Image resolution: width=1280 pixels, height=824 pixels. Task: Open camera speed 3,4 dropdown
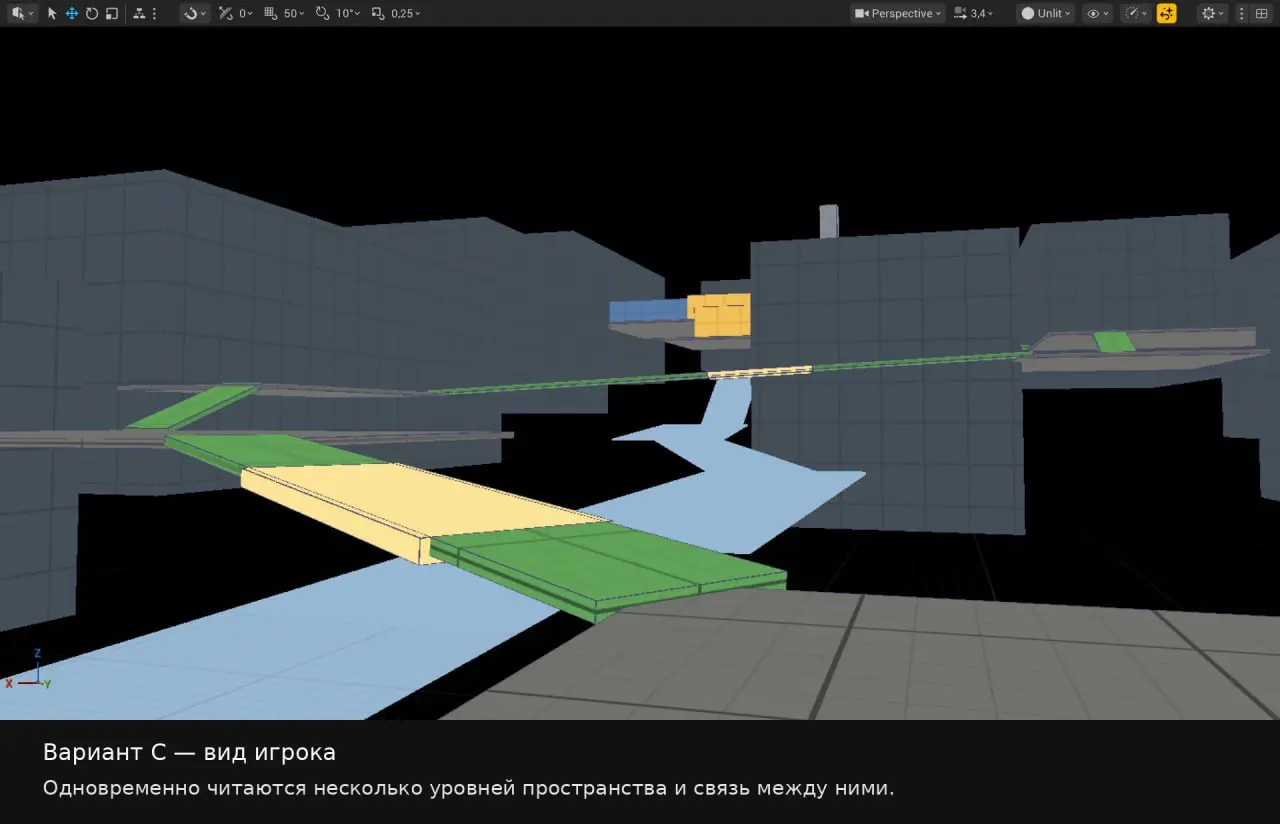pos(974,14)
